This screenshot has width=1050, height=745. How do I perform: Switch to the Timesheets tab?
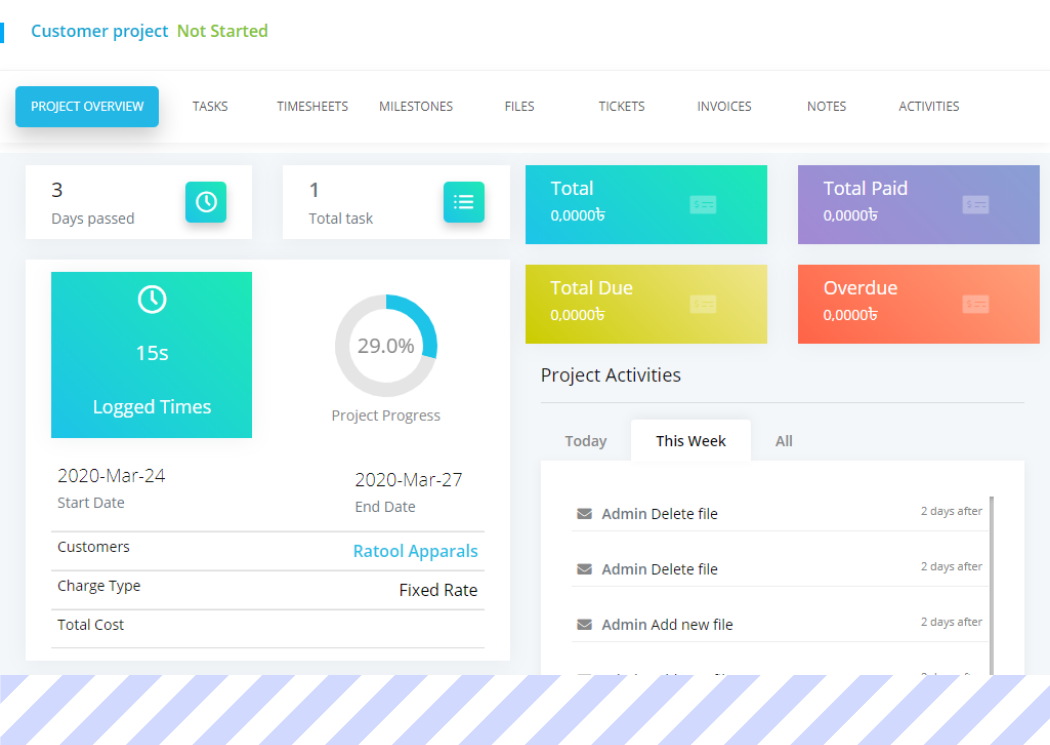(x=312, y=106)
